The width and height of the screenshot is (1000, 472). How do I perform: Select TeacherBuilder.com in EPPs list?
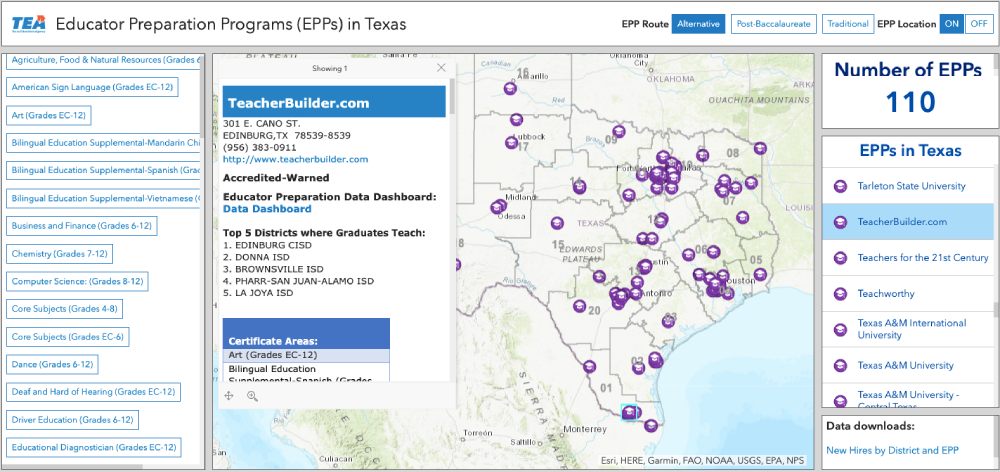908,222
